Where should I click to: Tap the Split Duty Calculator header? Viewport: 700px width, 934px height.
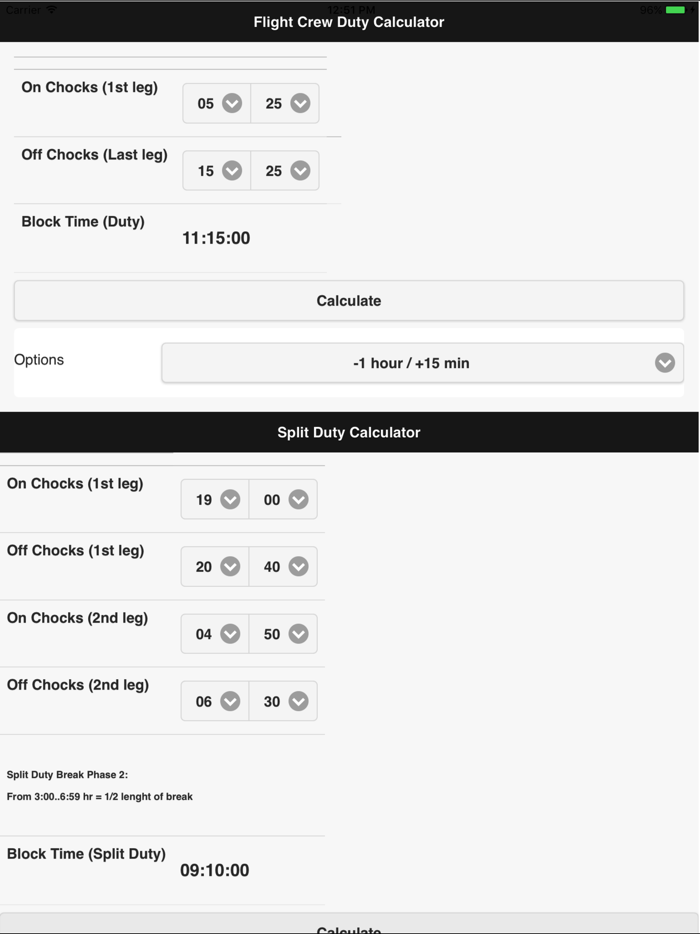point(349,432)
